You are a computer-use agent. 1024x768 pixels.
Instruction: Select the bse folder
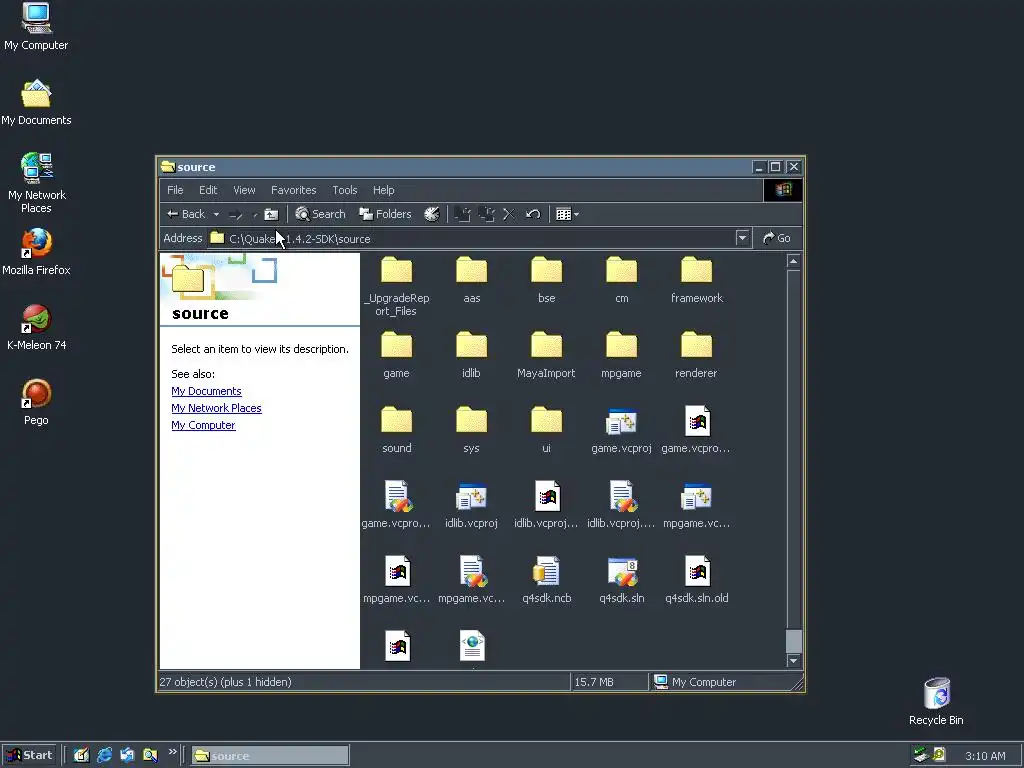point(547,281)
